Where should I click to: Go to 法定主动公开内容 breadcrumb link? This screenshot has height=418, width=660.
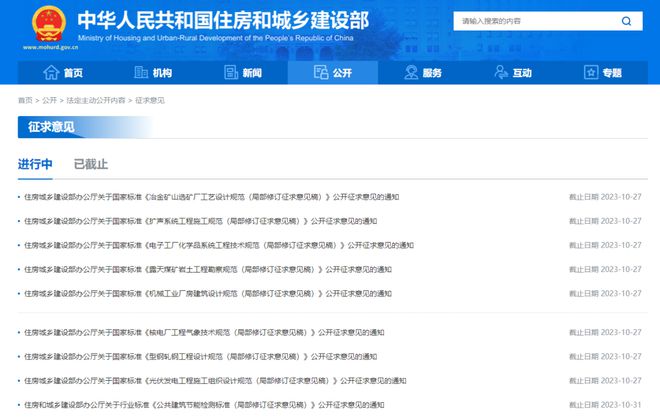coord(96,100)
